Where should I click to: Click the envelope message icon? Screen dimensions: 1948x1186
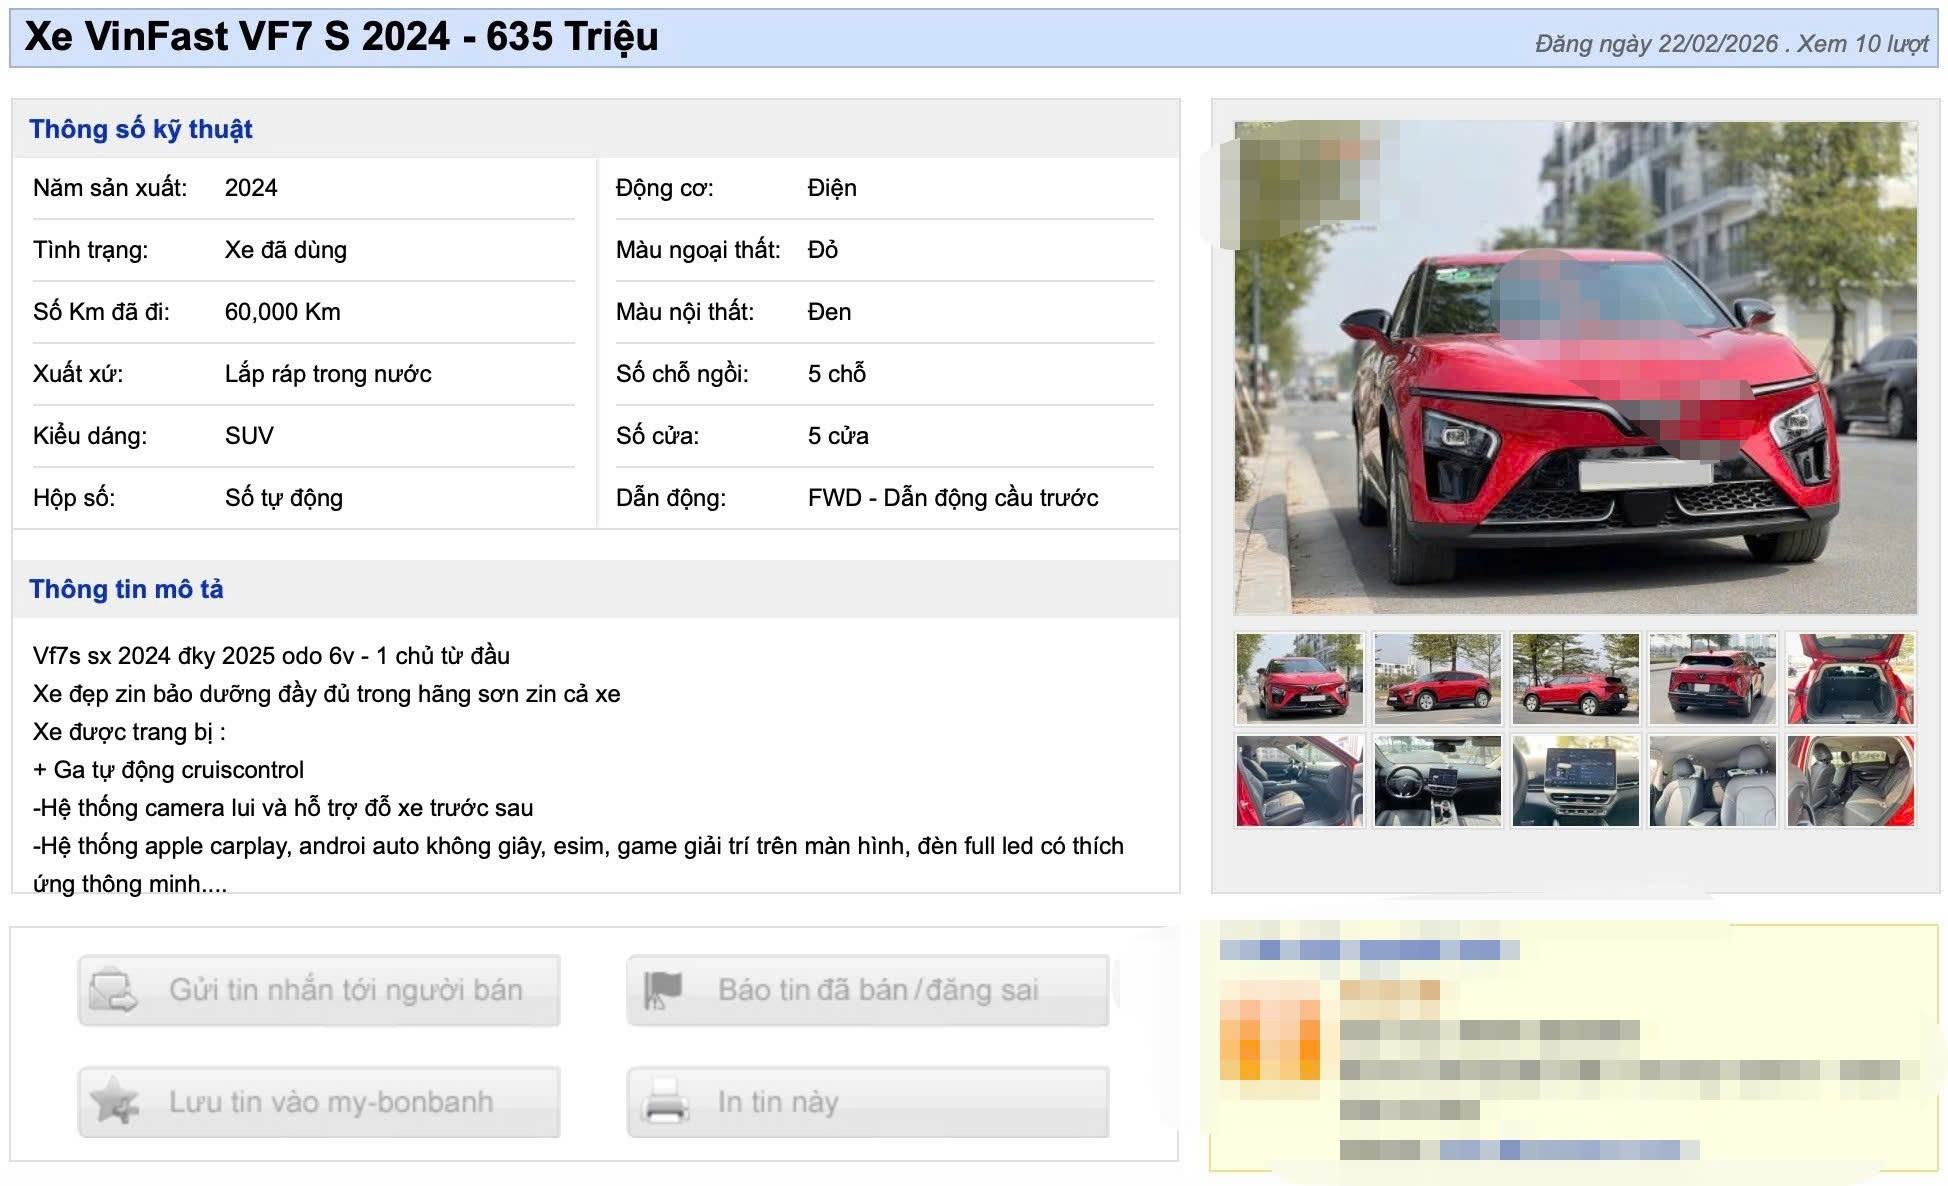pos(113,990)
